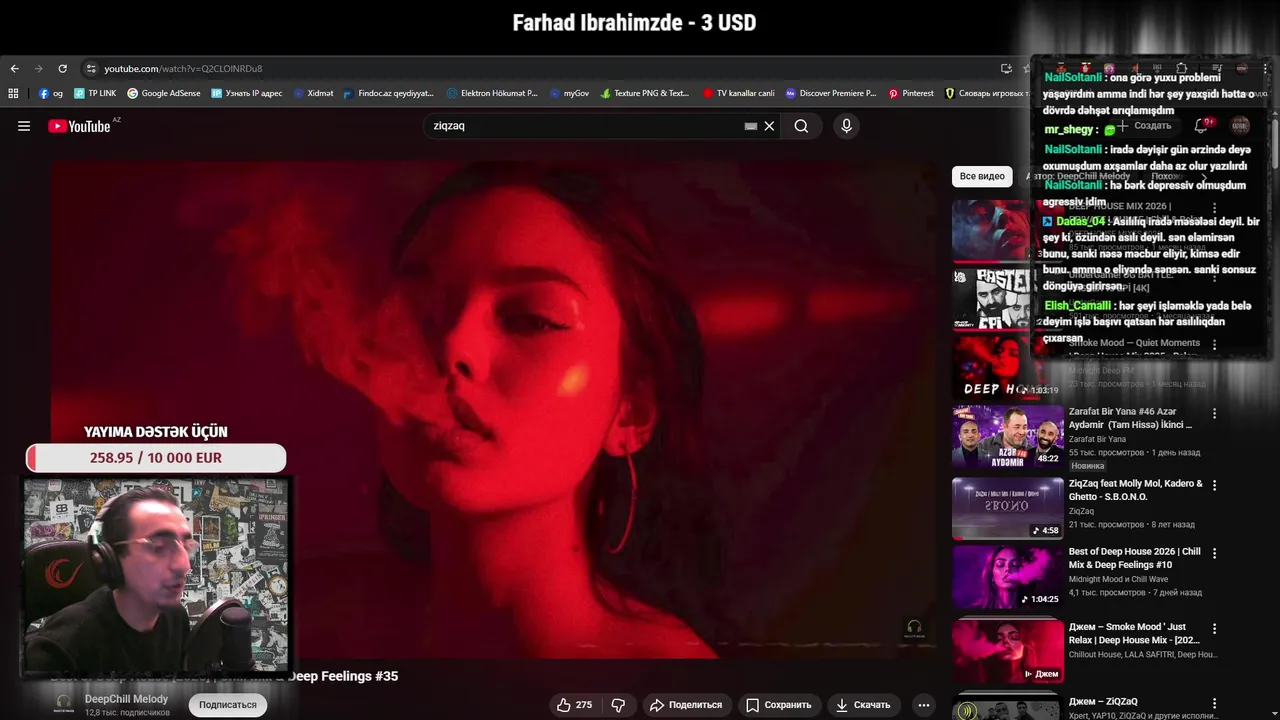
Task: Select the Все видео filter chip
Action: (x=982, y=176)
